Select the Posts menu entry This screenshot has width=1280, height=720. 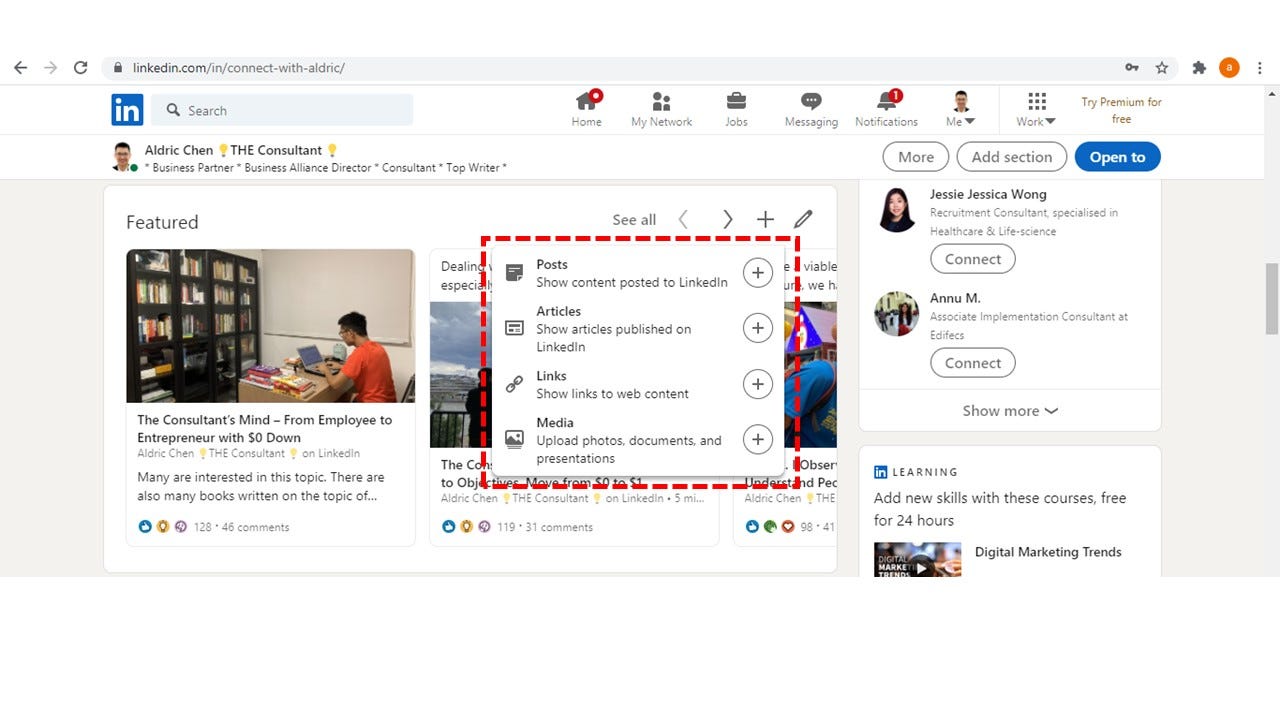[x=638, y=273]
